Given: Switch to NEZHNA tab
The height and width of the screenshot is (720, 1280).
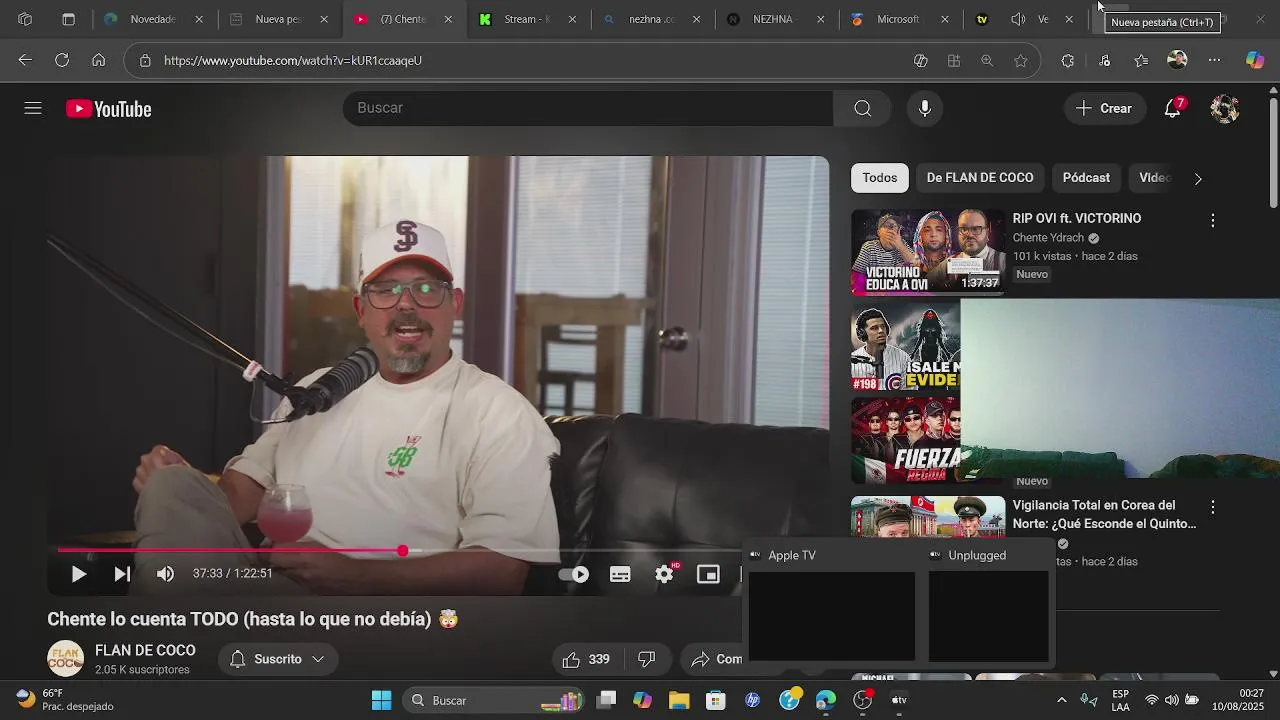Looking at the screenshot, I should click(x=776, y=19).
